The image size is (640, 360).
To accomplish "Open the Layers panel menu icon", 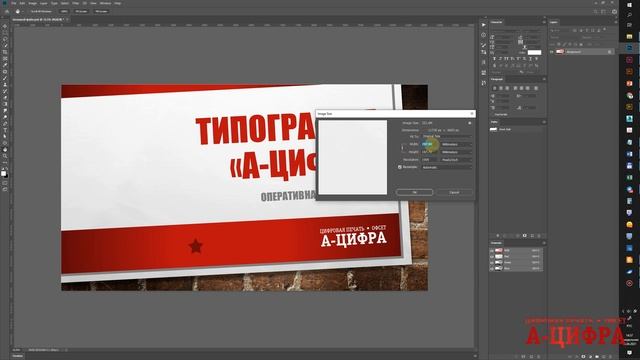I will (x=616, y=22).
